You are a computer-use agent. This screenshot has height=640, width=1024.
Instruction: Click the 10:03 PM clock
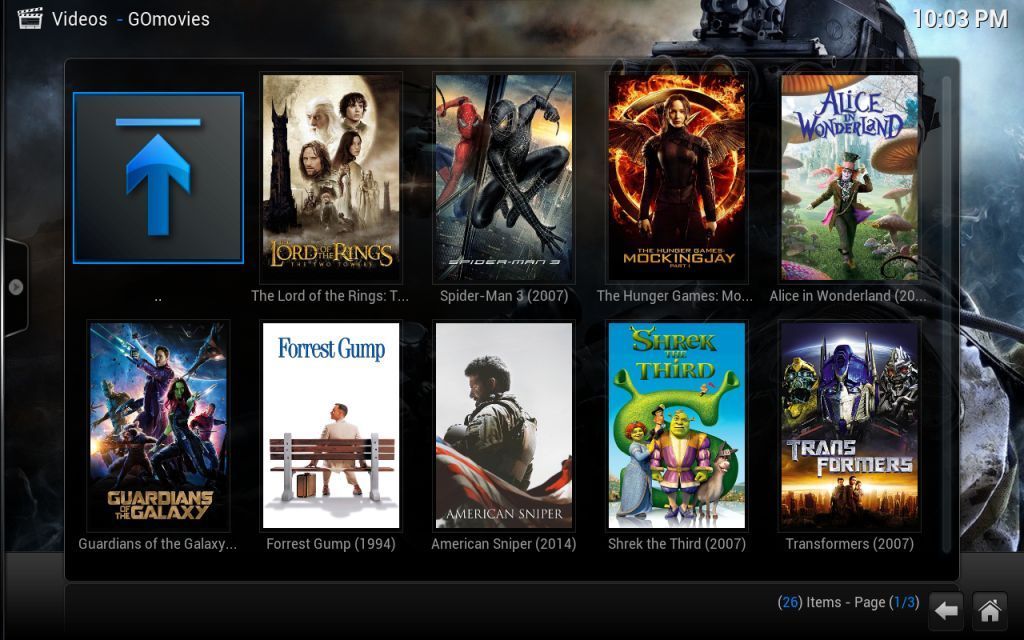pos(960,19)
